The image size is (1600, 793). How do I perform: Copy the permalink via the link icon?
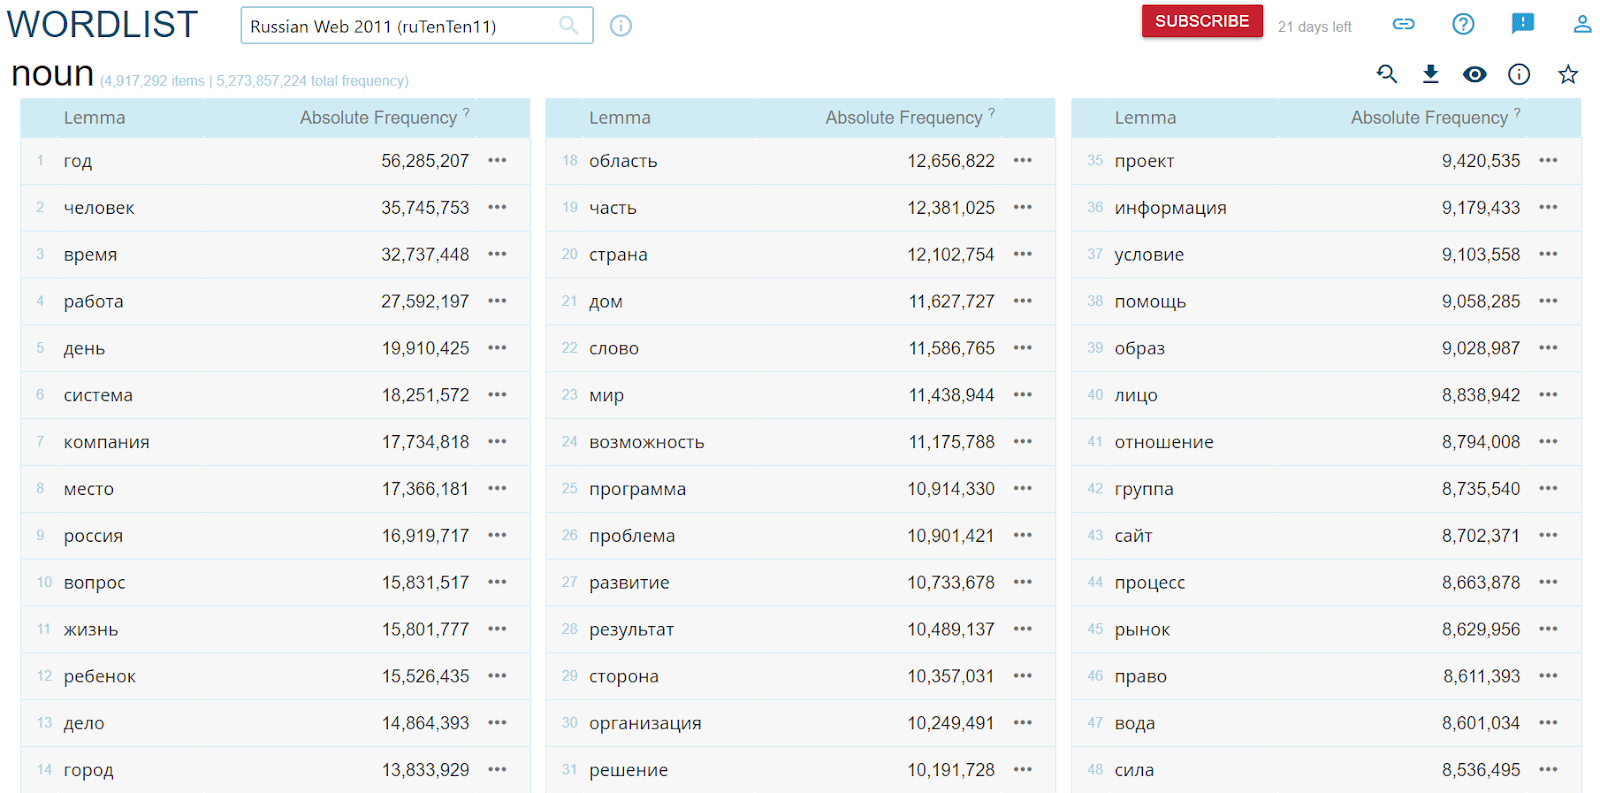(x=1404, y=24)
